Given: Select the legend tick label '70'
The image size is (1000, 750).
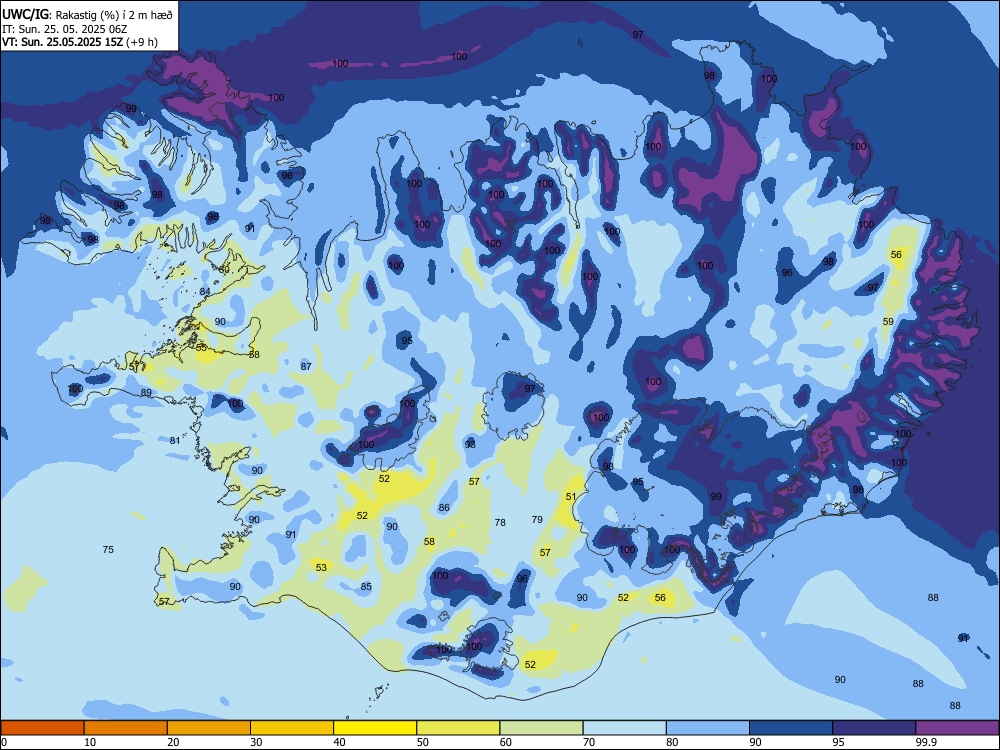Looking at the screenshot, I should pyautogui.click(x=589, y=742).
